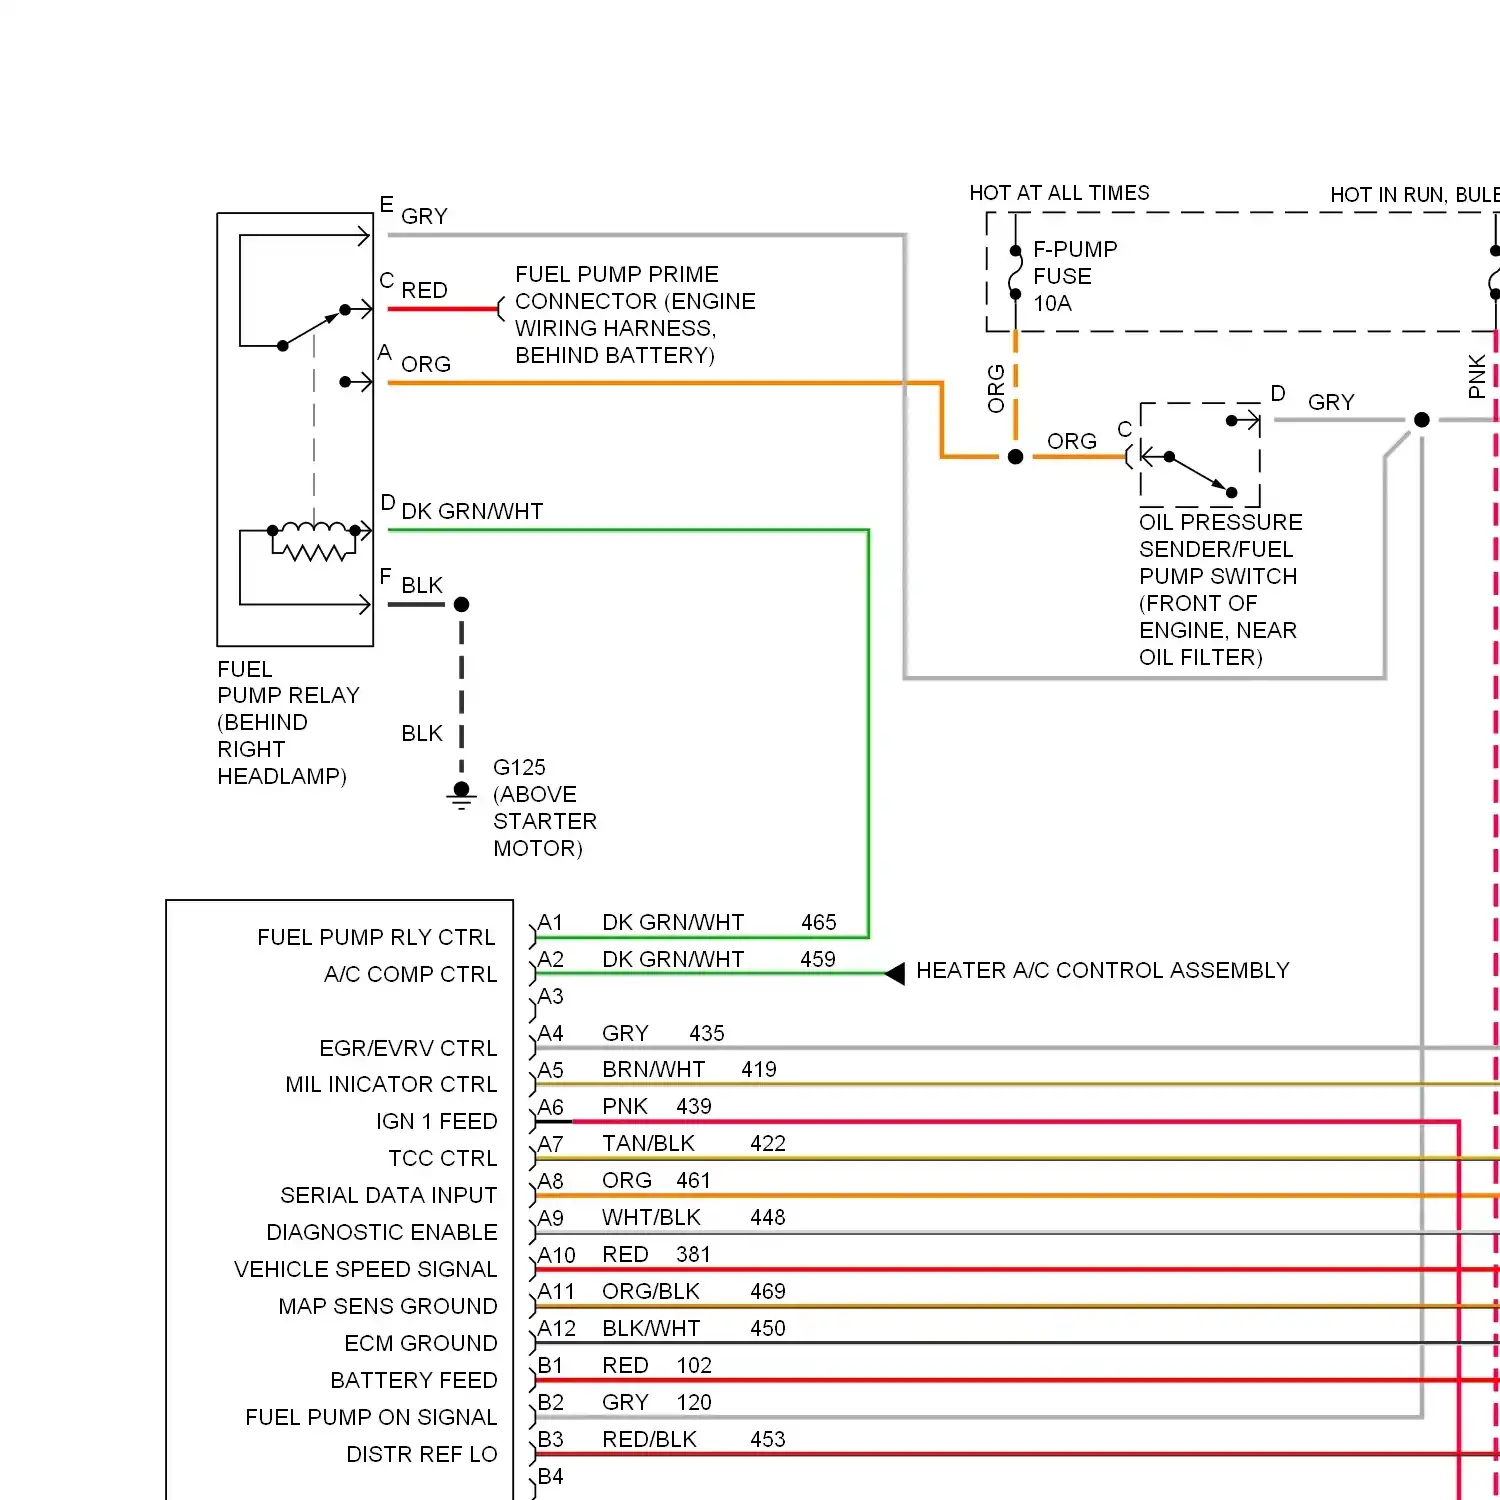Click the VEHICLE SPEED SIGNAL label
1500x1500 pixels.
click(x=365, y=1269)
